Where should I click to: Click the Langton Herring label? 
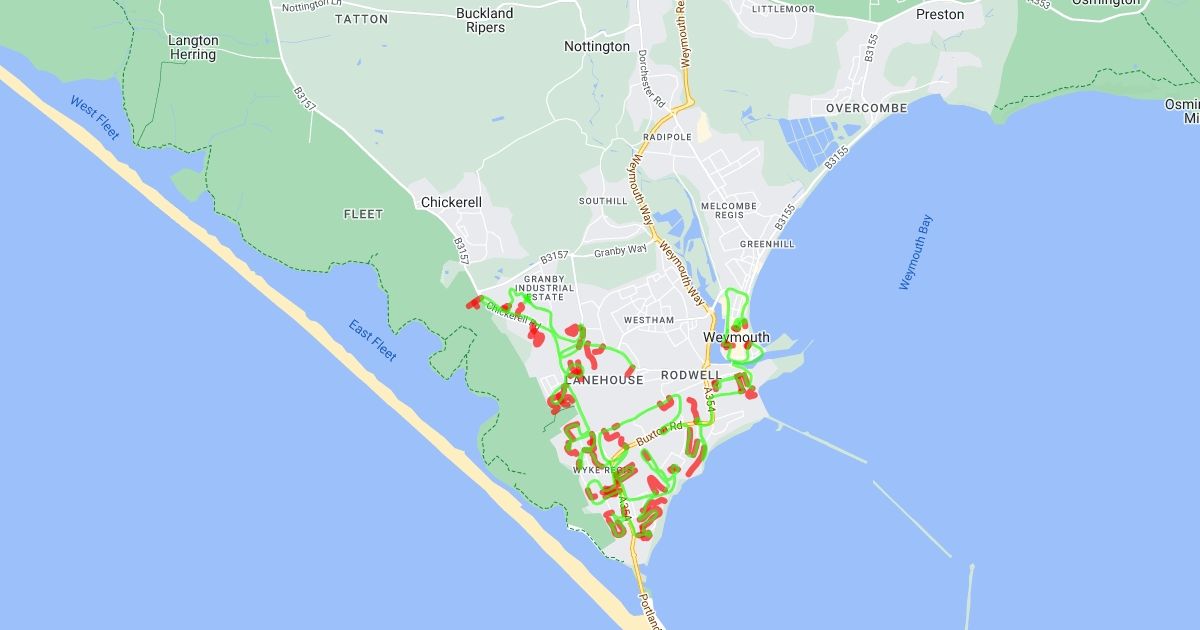(193, 48)
